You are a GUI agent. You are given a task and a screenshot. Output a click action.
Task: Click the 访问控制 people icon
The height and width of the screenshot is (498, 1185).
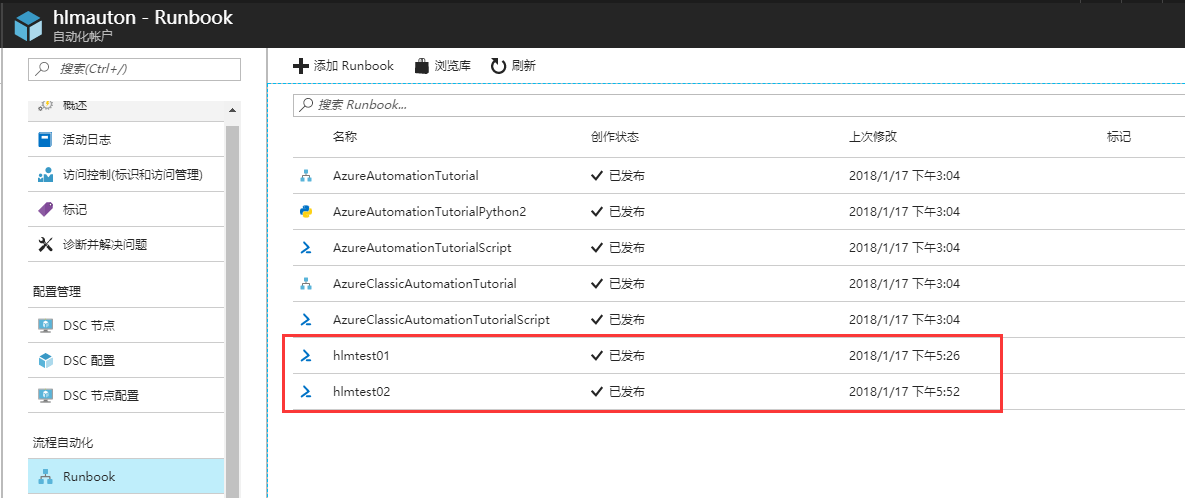[x=45, y=175]
